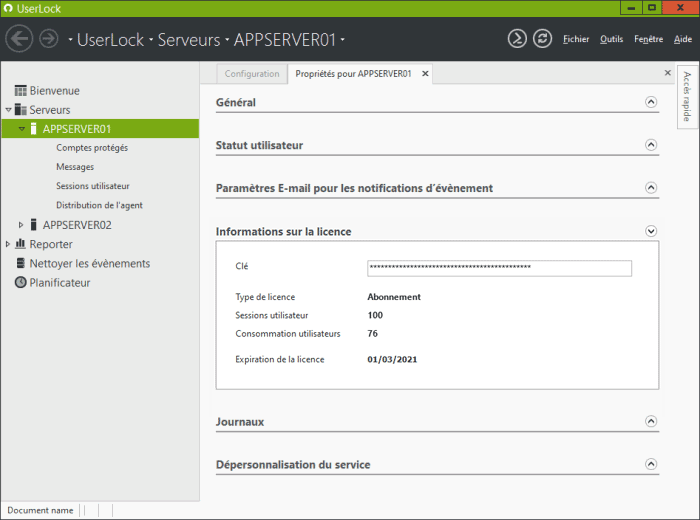
Task: Open Planificateur in the navigation tree
Action: [x=60, y=283]
